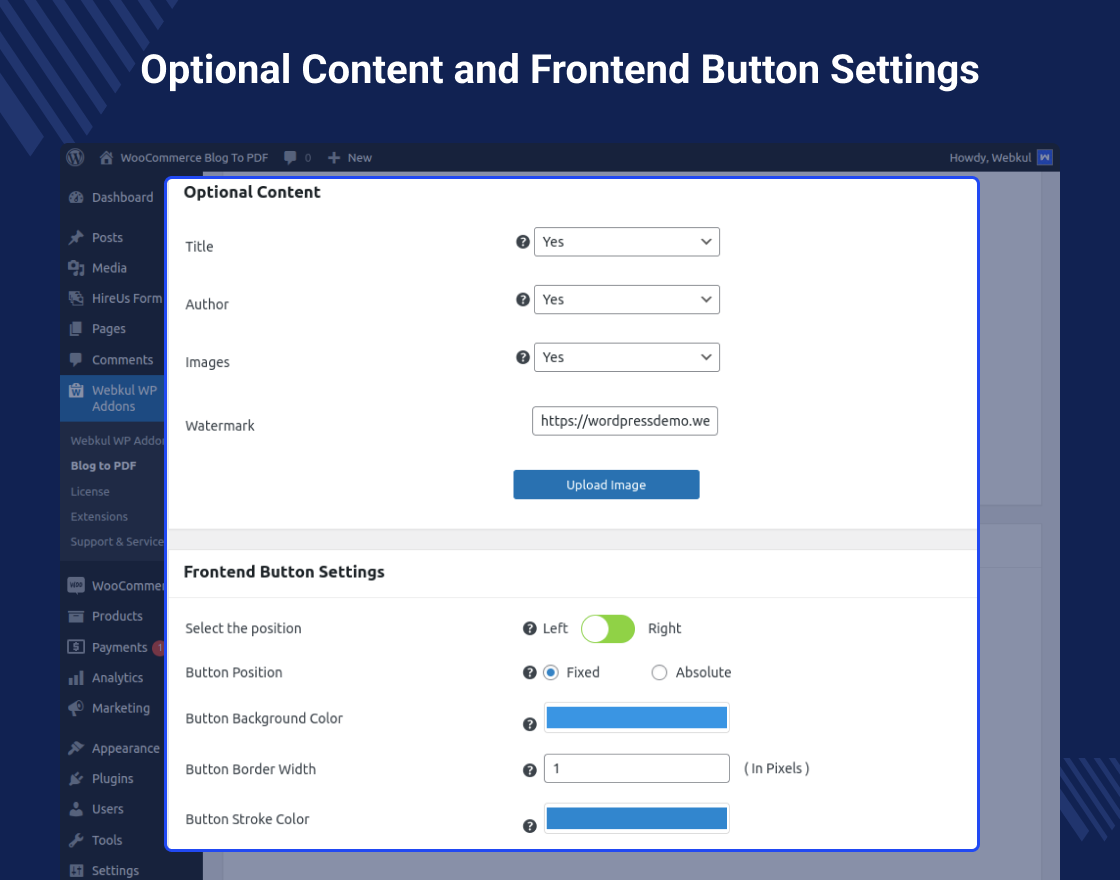Viewport: 1120px width, 880px height.
Task: Open the Plugins menu in sidebar
Action: coord(112,778)
